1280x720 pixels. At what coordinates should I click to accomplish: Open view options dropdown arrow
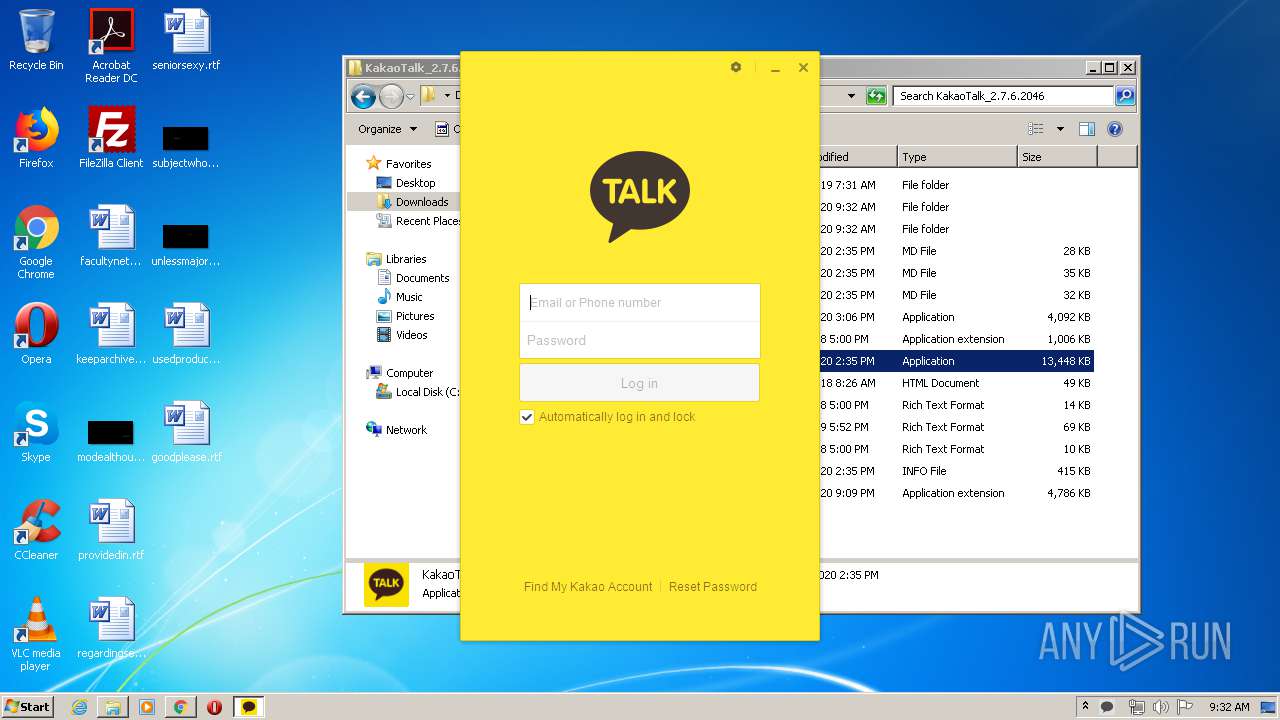pos(1060,129)
